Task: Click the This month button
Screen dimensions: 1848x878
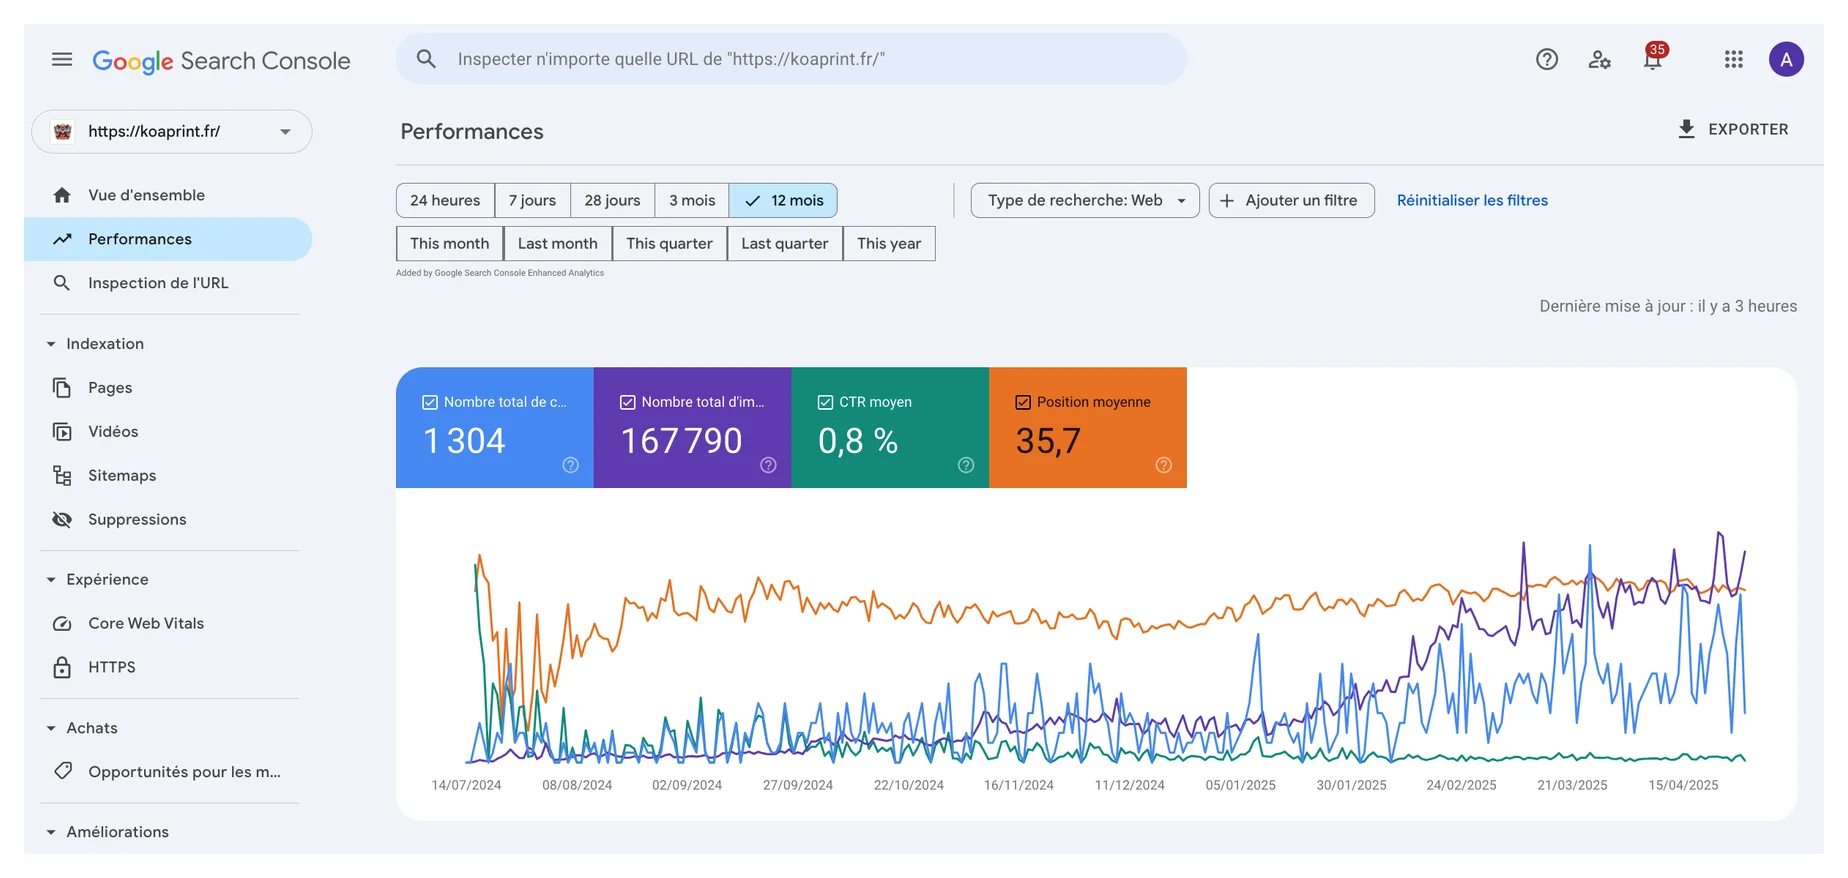Action: (x=450, y=243)
